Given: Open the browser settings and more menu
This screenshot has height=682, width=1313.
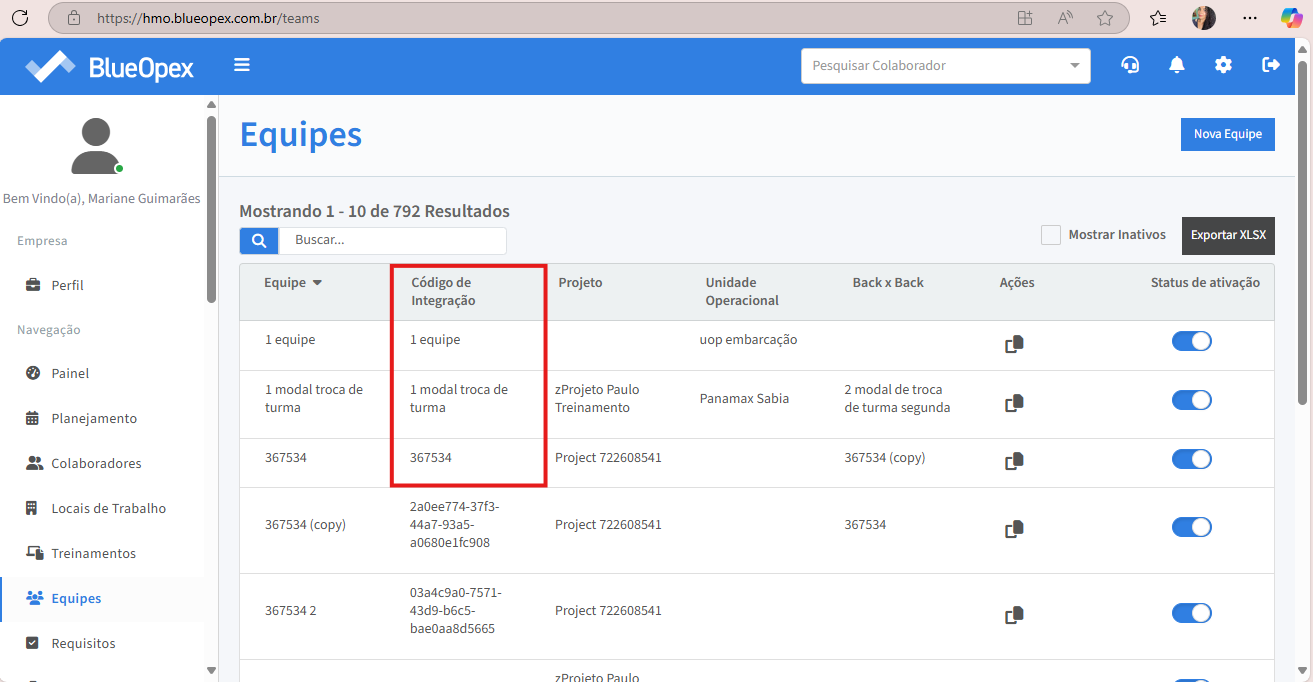Looking at the screenshot, I should [1250, 18].
